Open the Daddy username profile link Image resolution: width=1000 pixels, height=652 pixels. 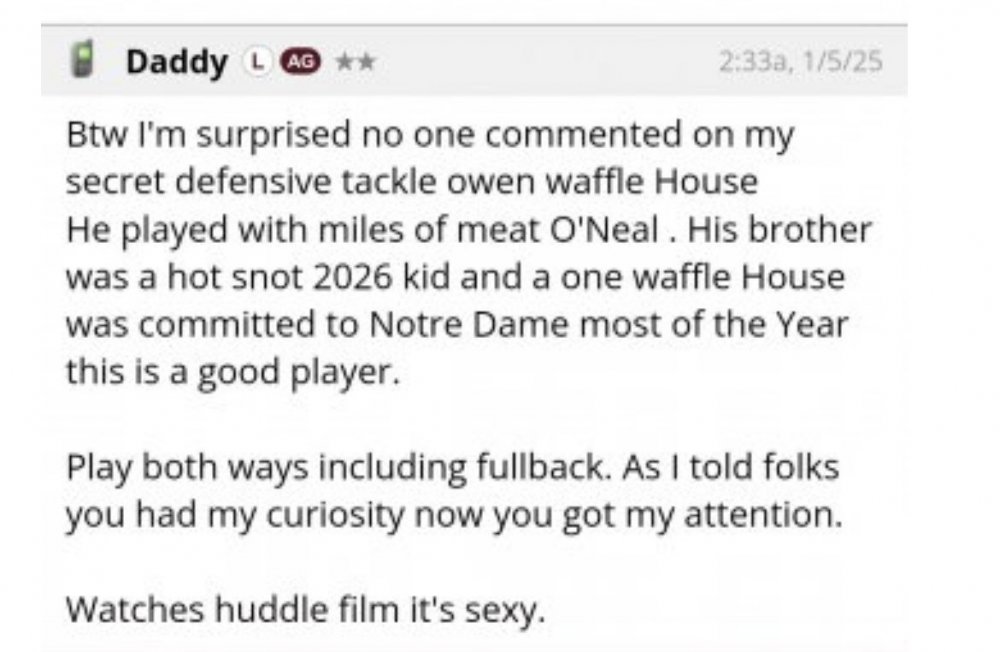(x=177, y=63)
